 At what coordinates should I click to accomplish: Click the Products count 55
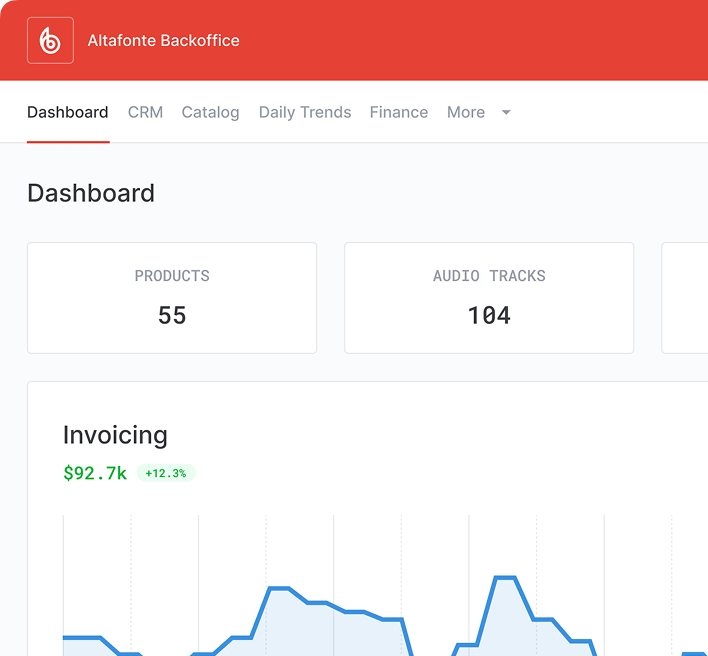(x=172, y=315)
